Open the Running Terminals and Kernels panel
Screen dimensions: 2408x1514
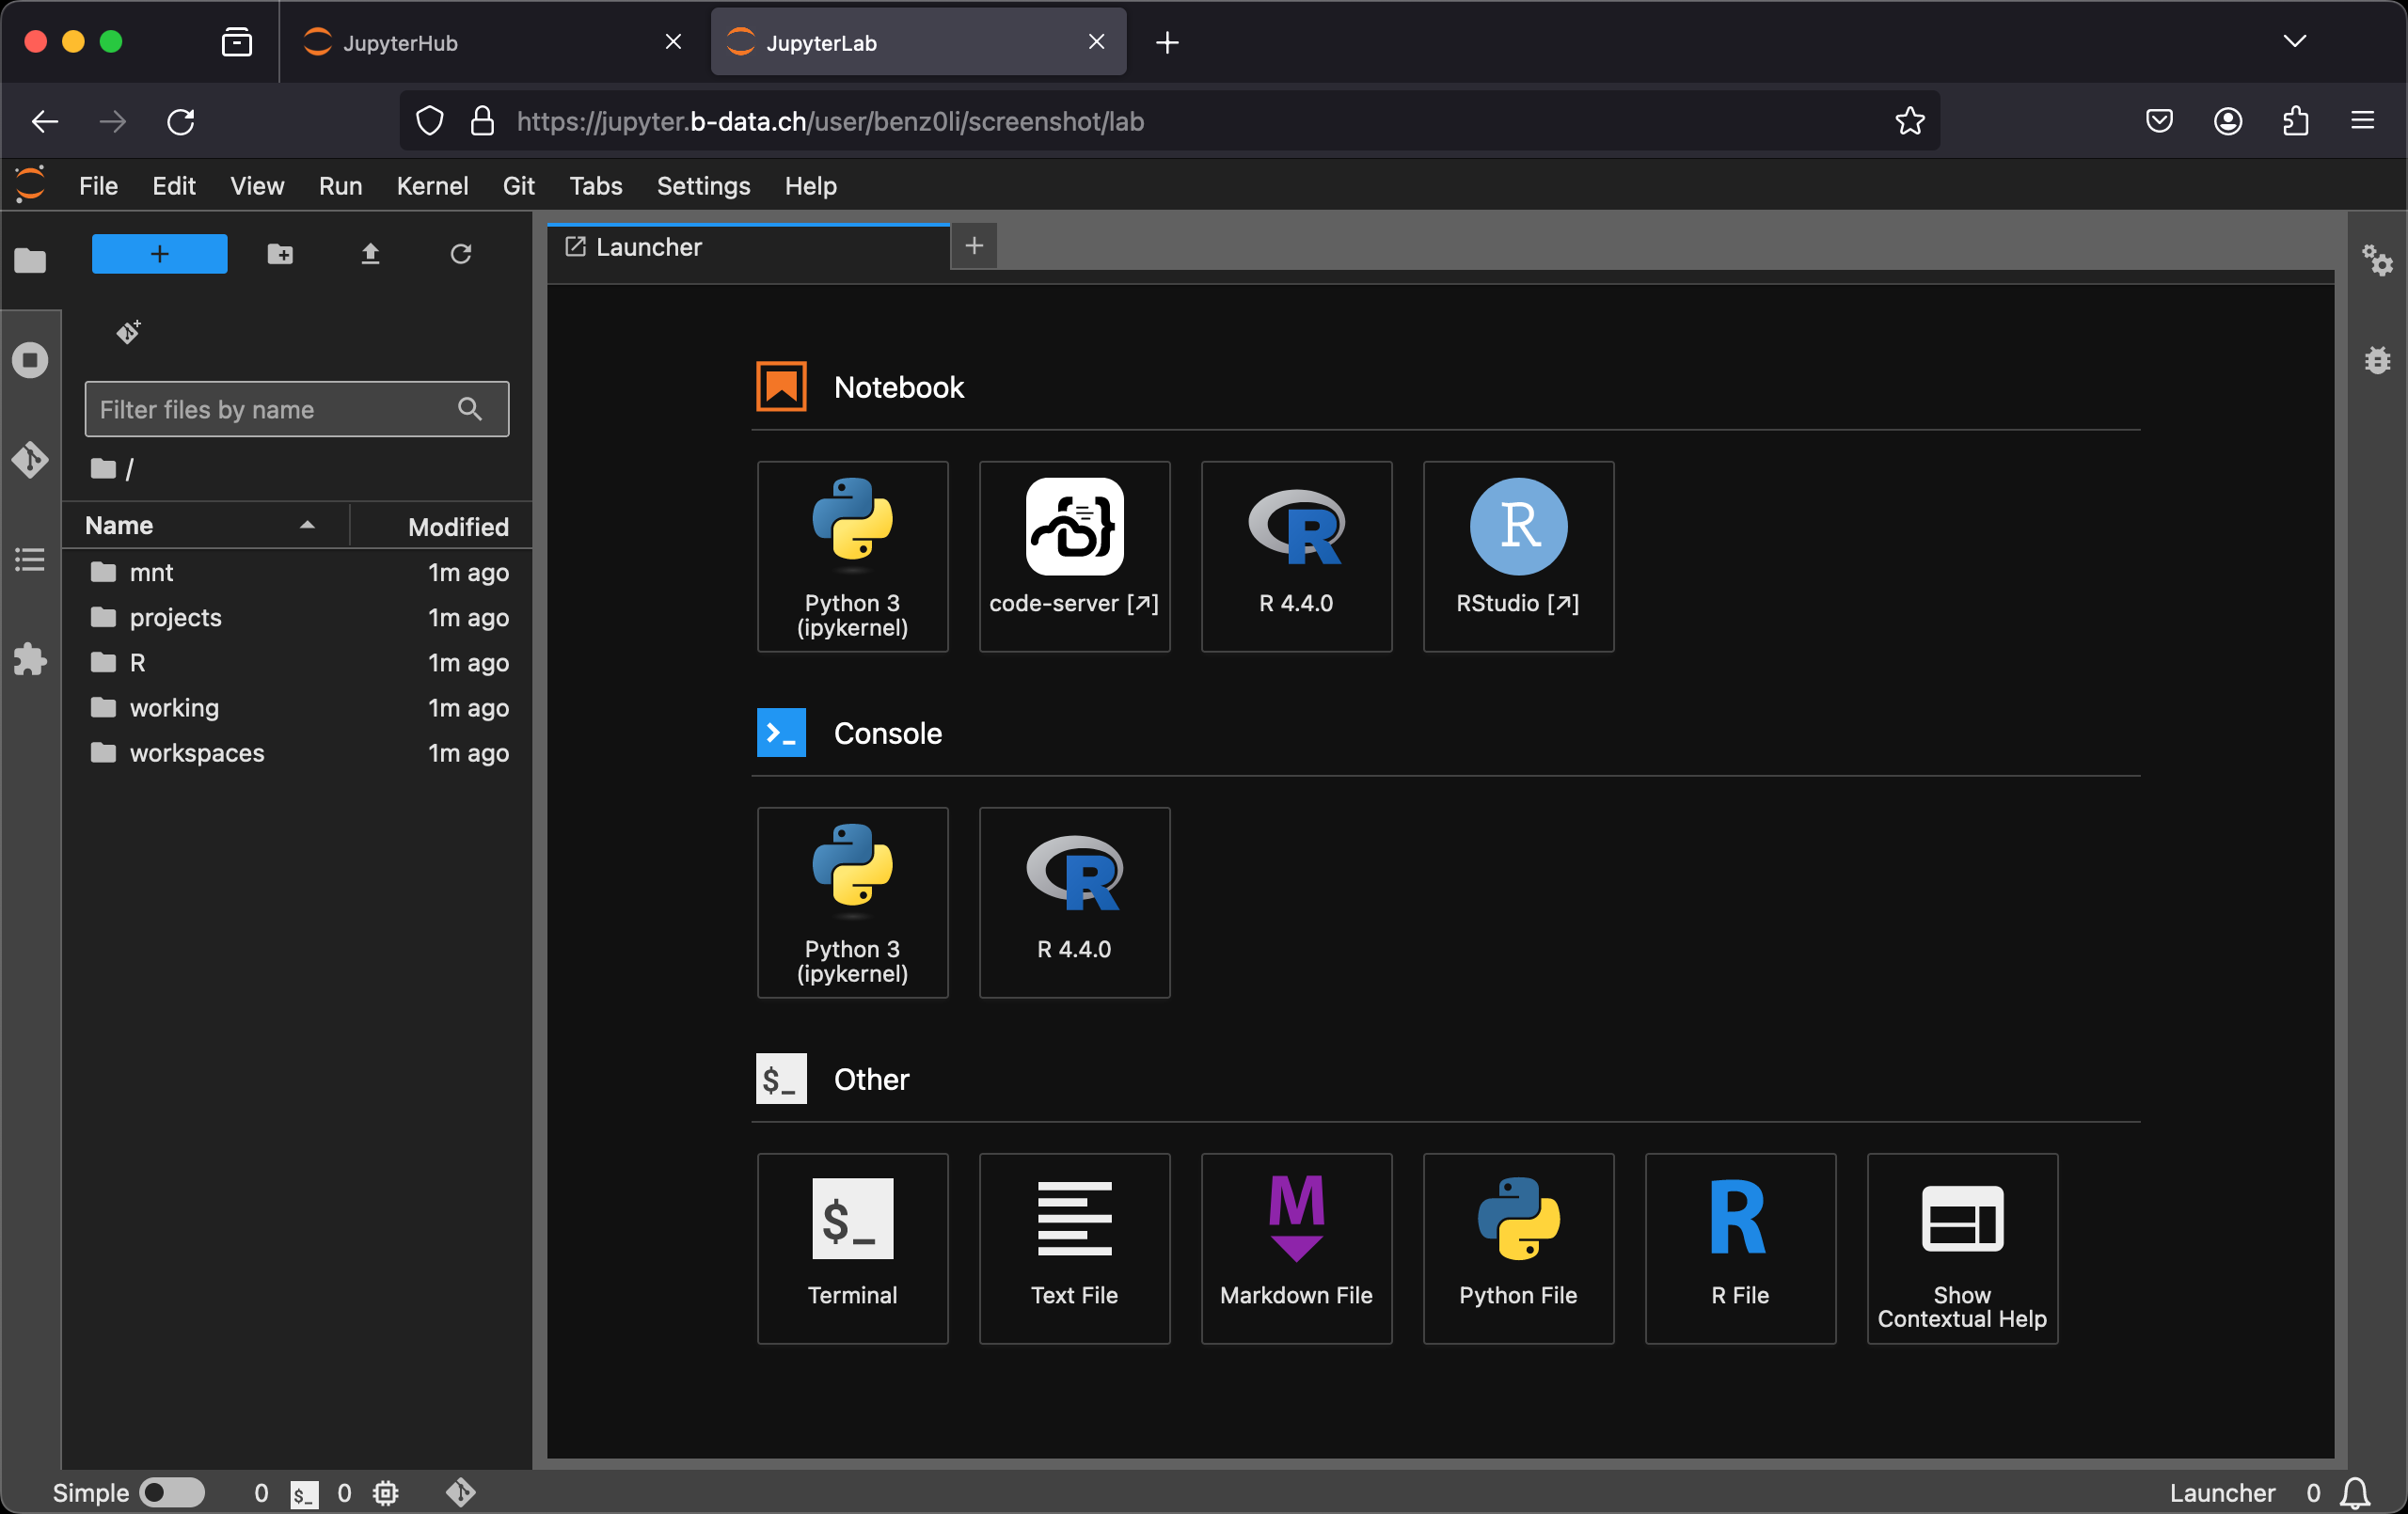tap(30, 360)
